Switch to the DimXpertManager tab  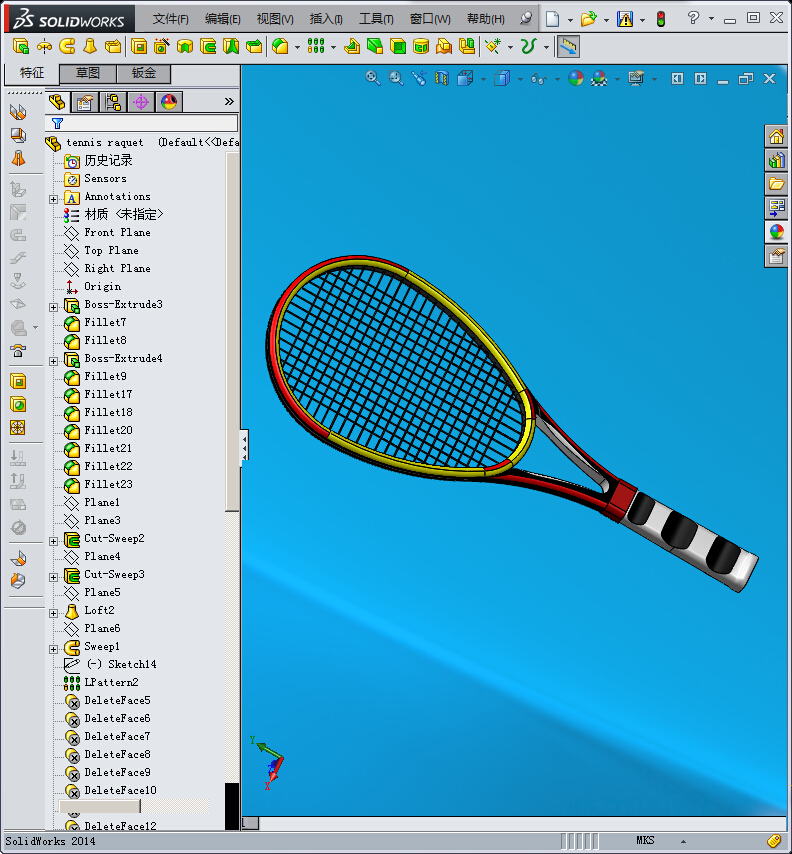[x=141, y=102]
